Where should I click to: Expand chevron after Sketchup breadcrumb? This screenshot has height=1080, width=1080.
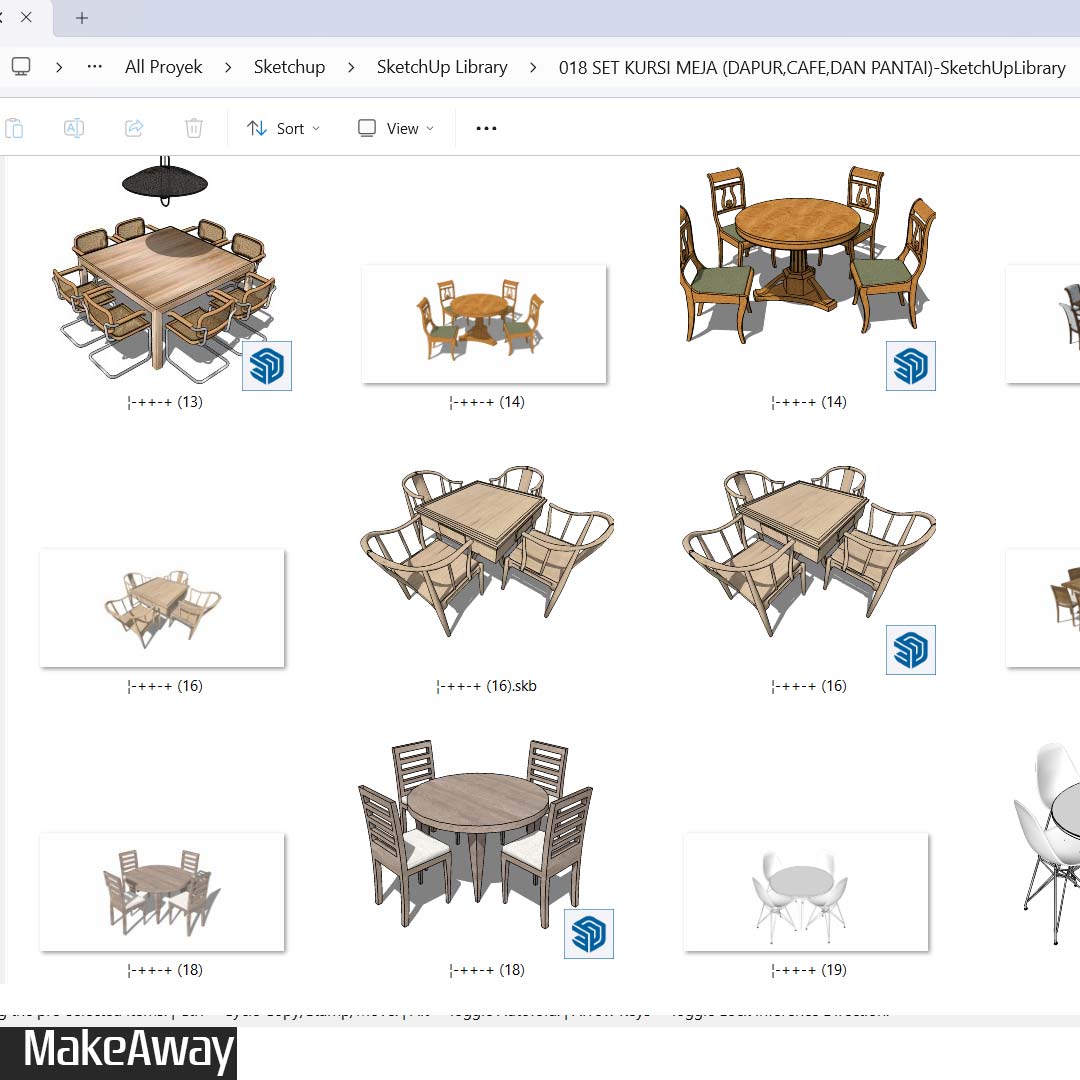pos(351,67)
